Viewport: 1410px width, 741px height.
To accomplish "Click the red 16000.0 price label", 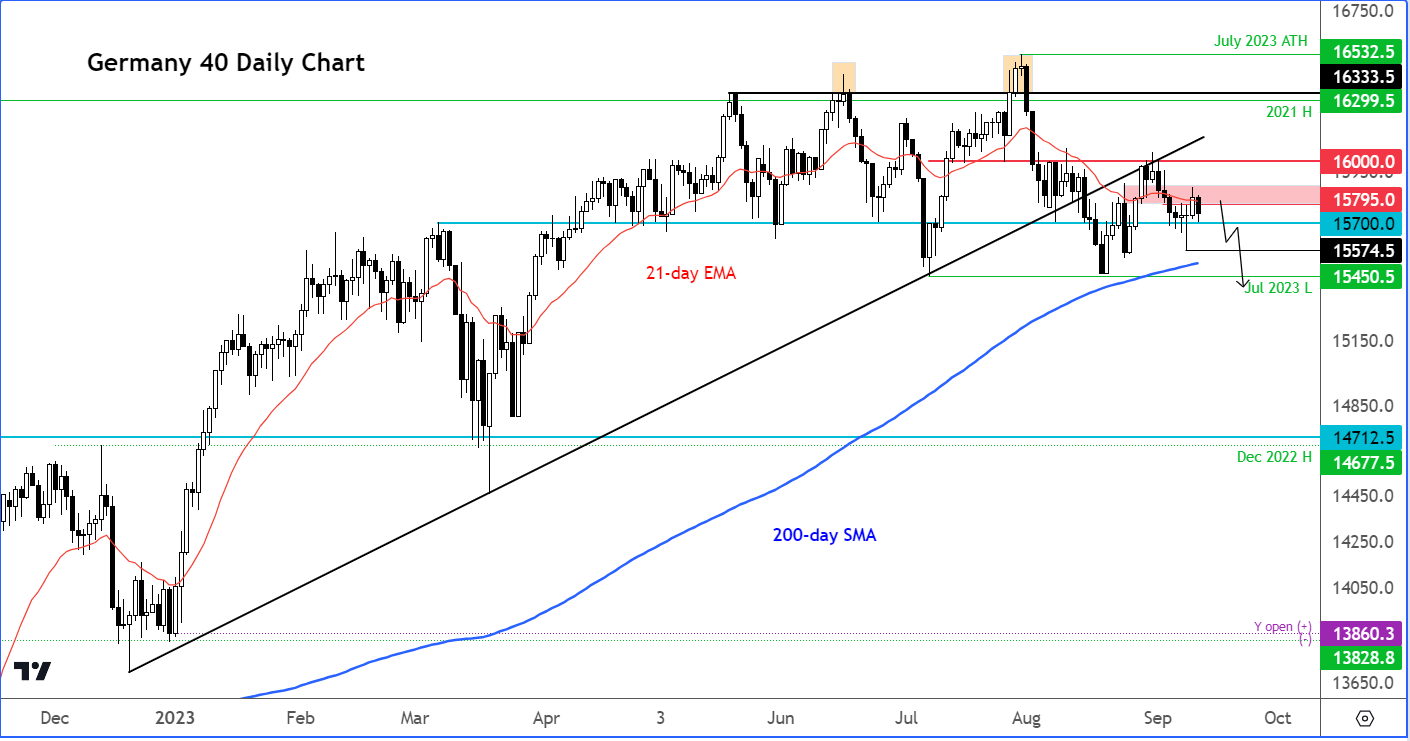I will [1363, 161].
